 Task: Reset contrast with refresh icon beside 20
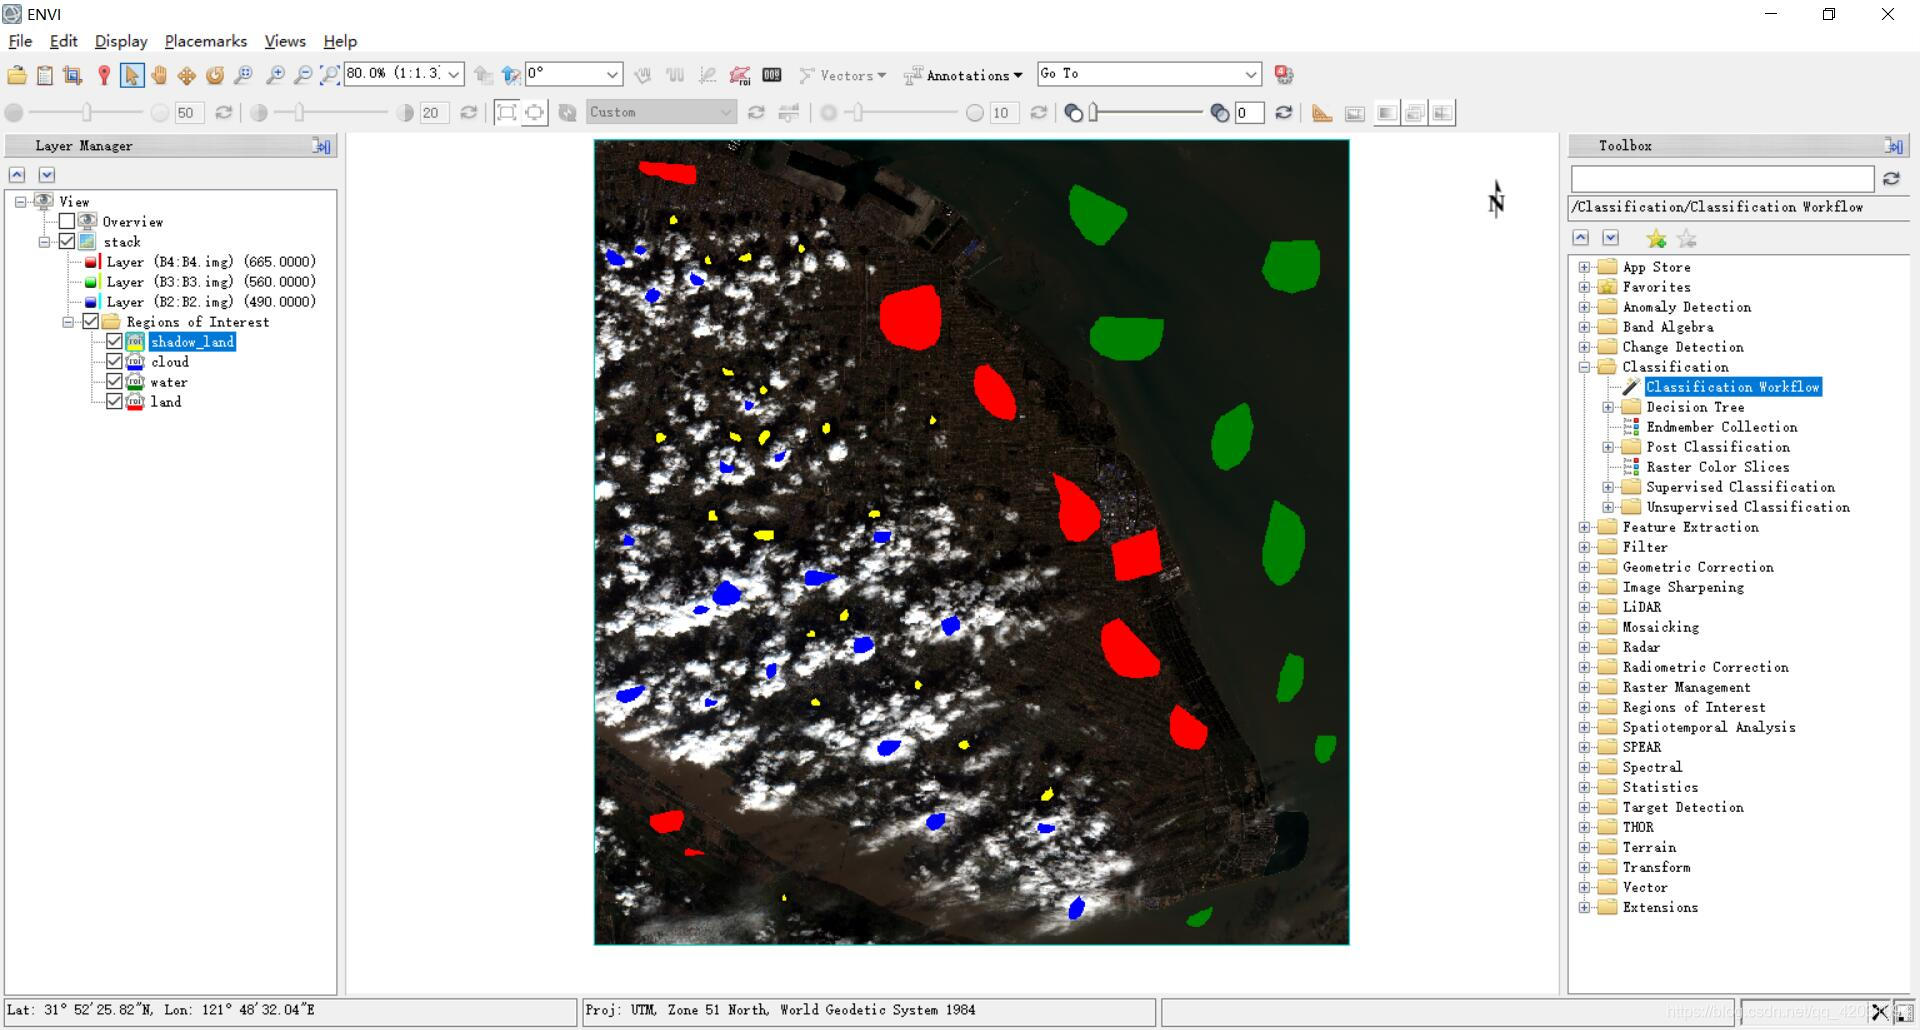click(x=468, y=113)
